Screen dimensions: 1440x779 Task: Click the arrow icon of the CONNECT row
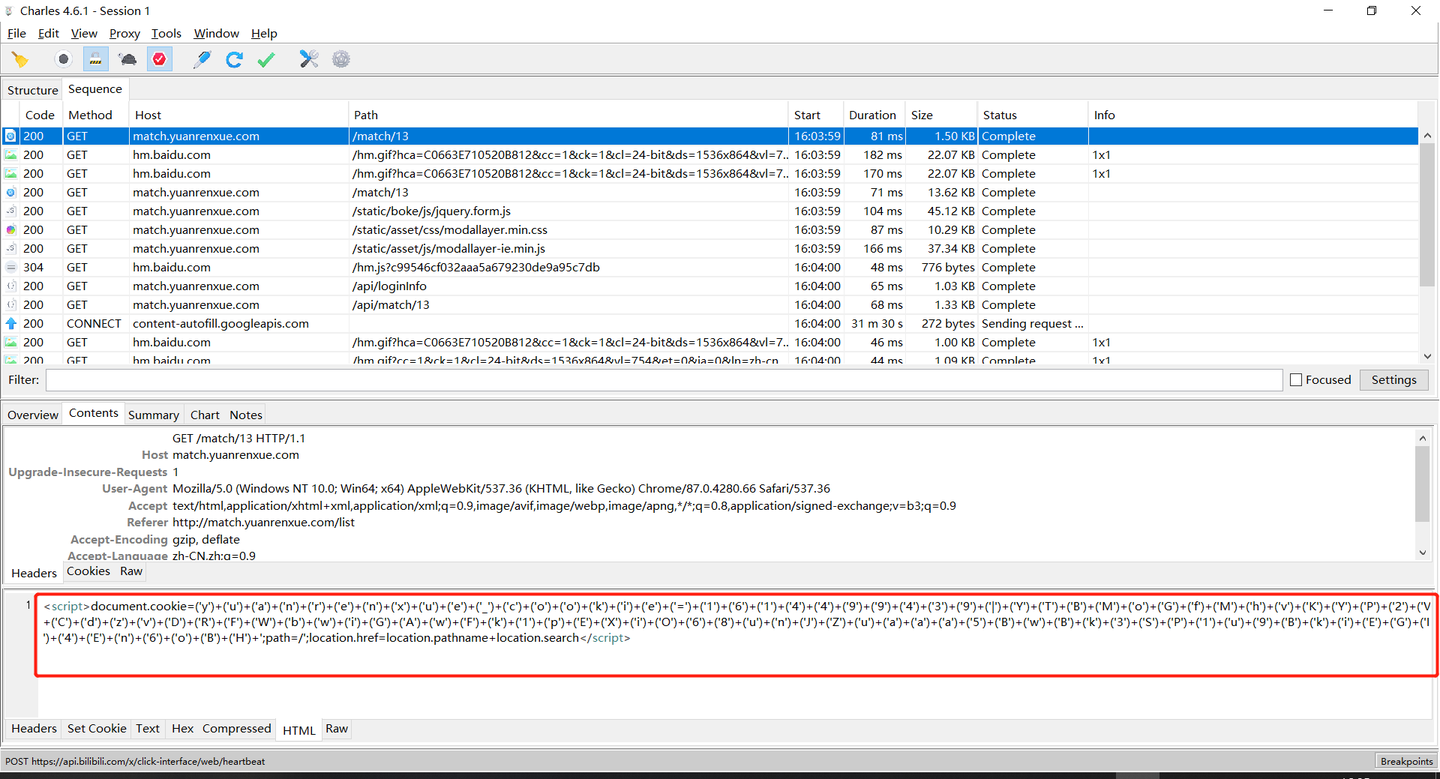click(11, 323)
